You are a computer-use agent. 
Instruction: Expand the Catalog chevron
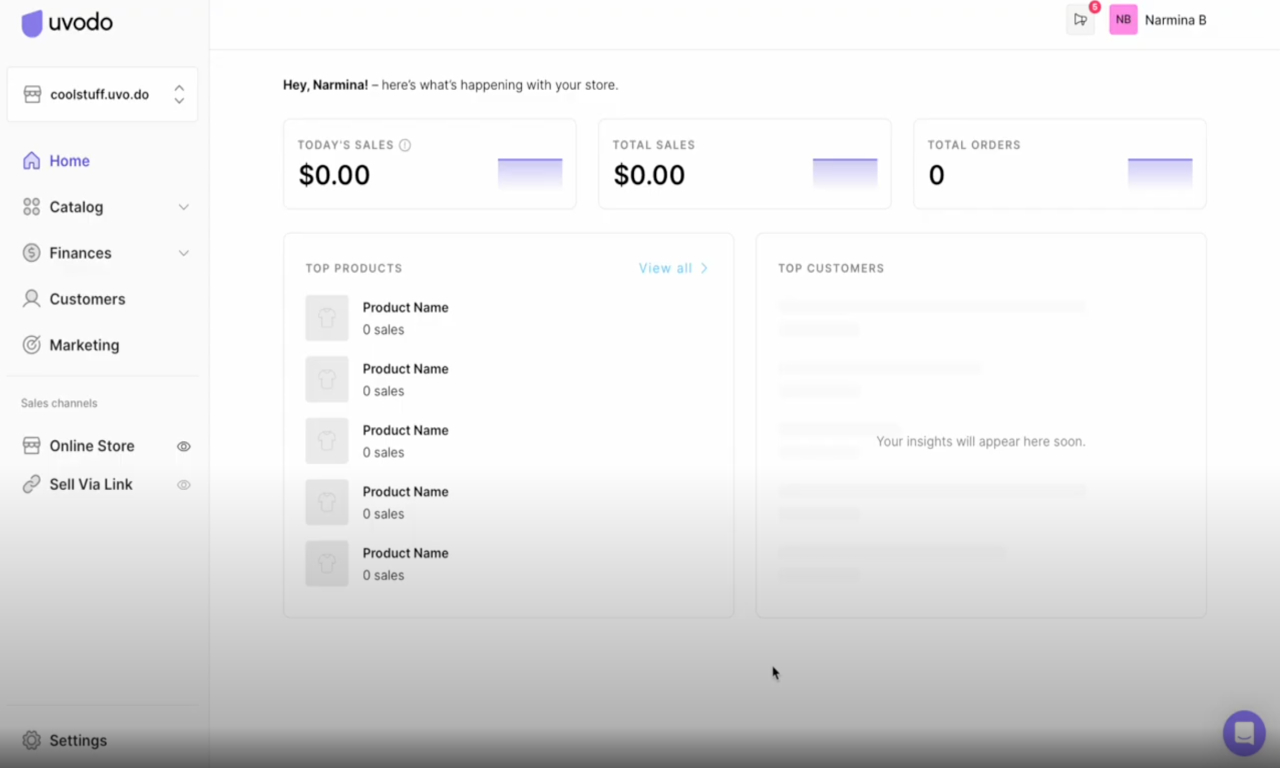[x=183, y=207]
